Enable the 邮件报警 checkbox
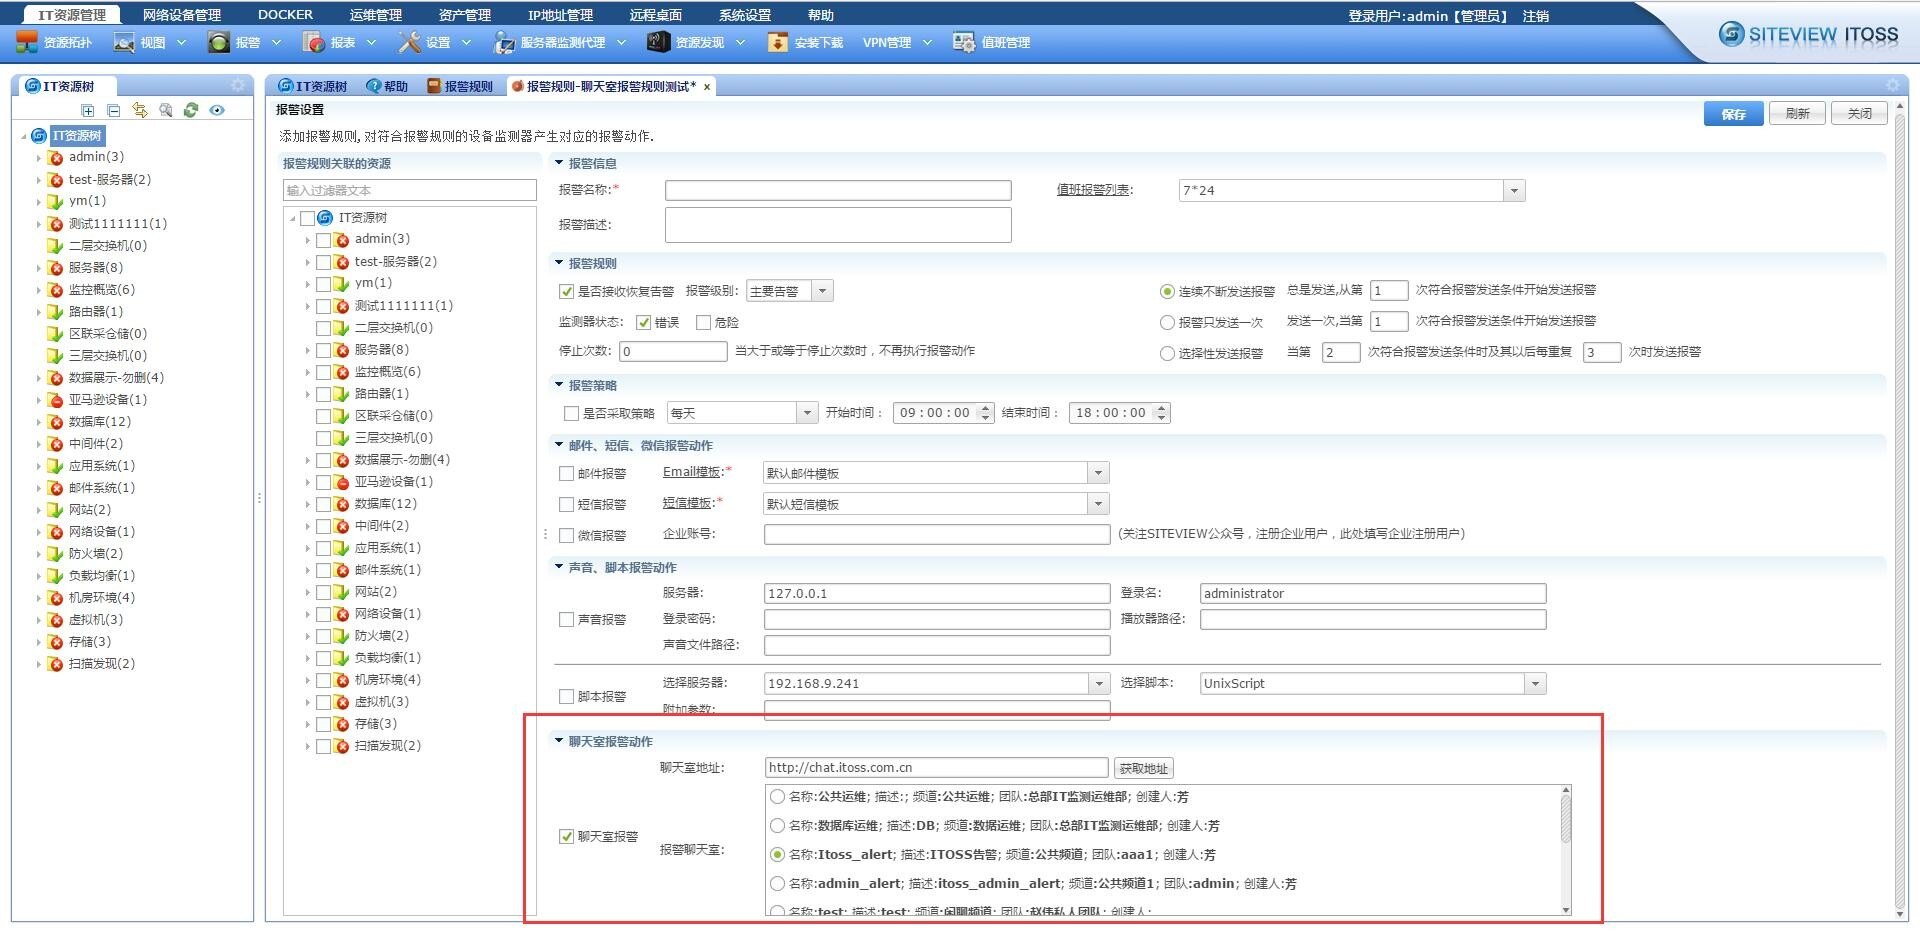1920x932 pixels. coord(567,474)
